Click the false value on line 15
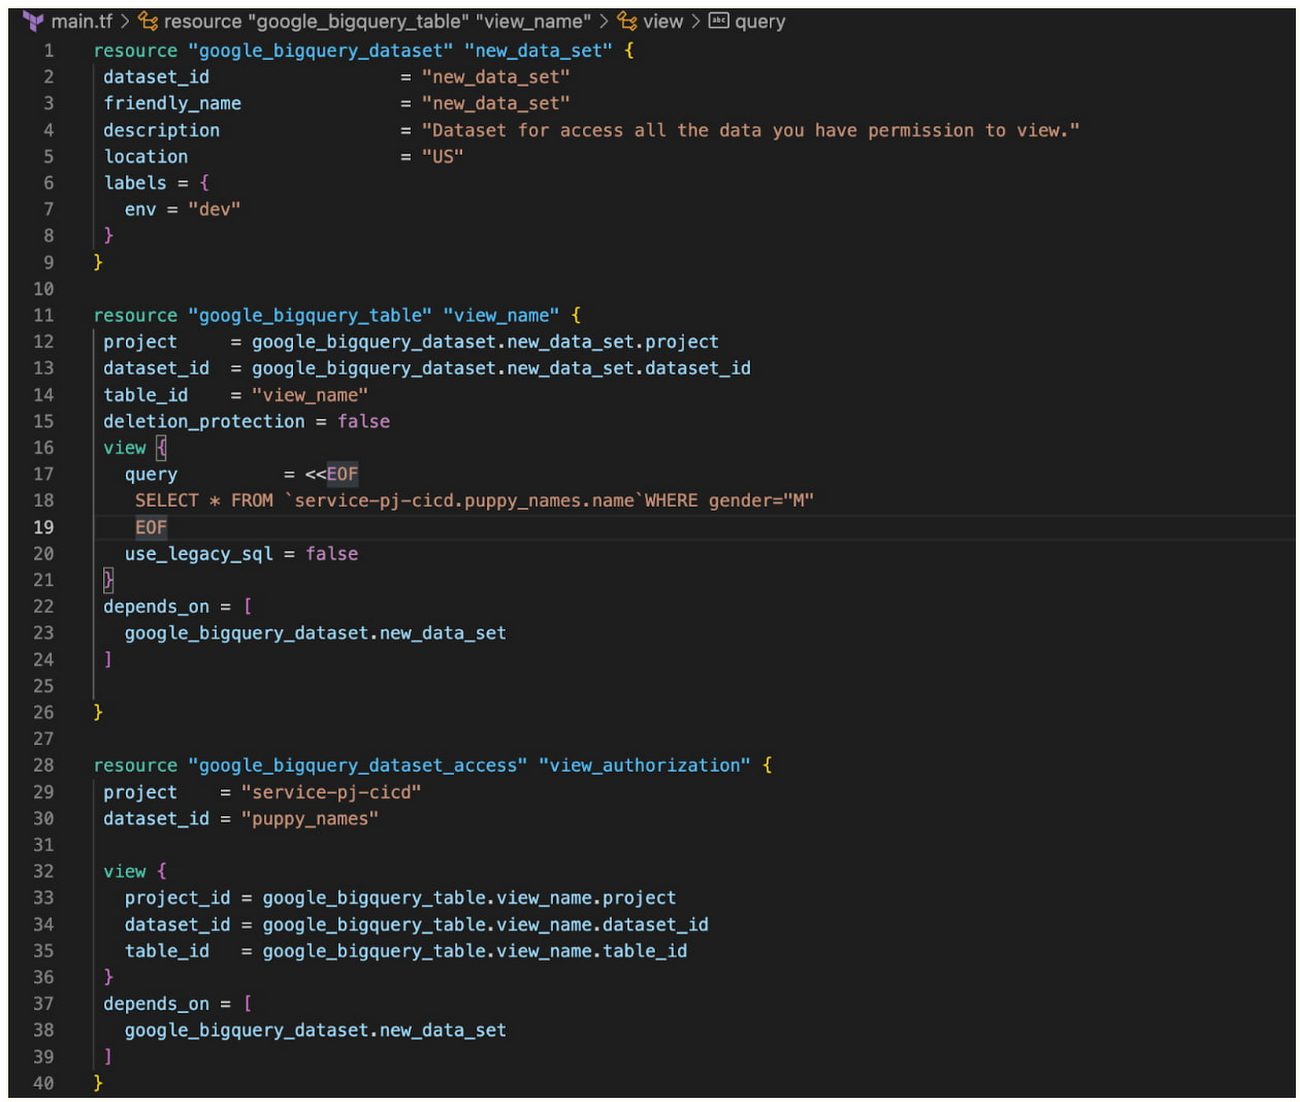Viewport: 1300px width, 1102px height. [x=363, y=421]
